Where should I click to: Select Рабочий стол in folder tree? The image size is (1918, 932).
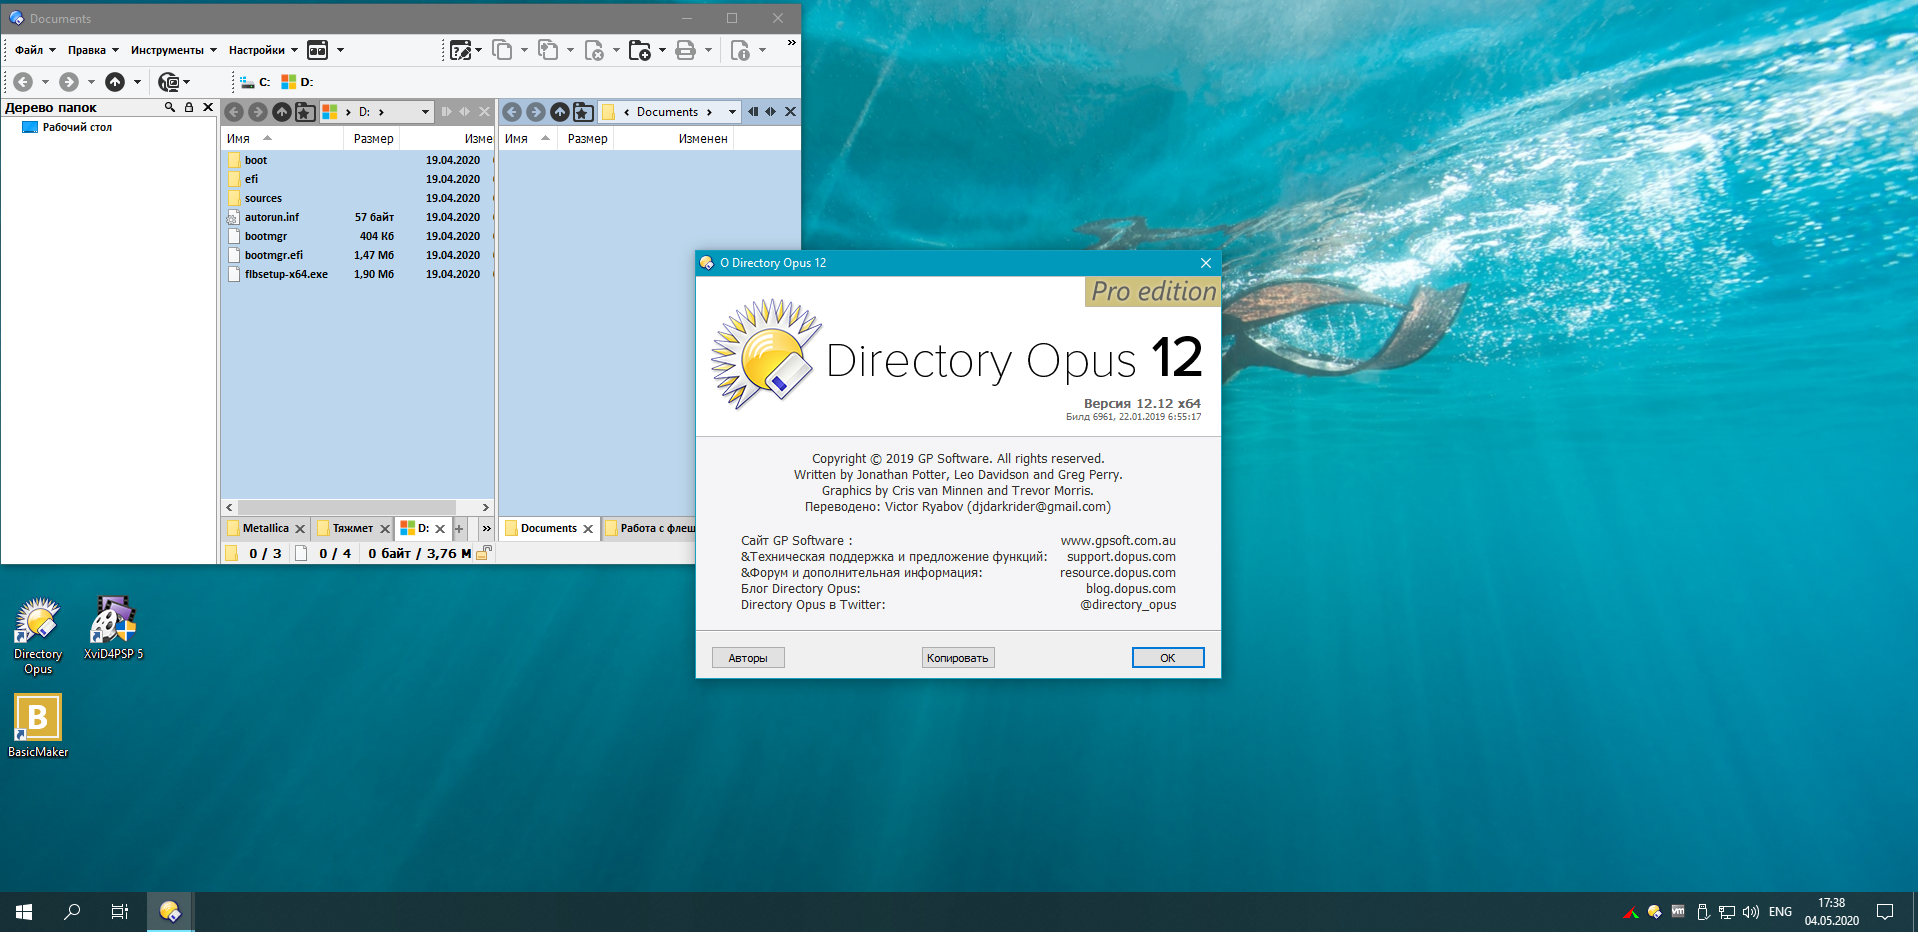(67, 127)
